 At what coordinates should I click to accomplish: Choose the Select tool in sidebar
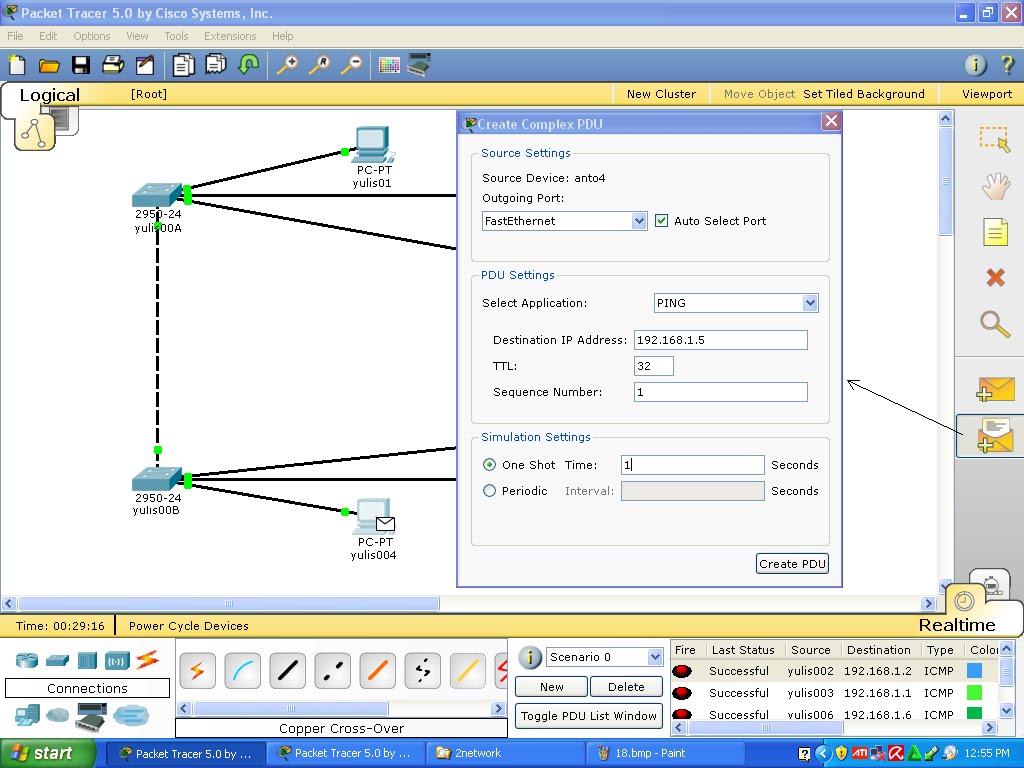point(995,138)
